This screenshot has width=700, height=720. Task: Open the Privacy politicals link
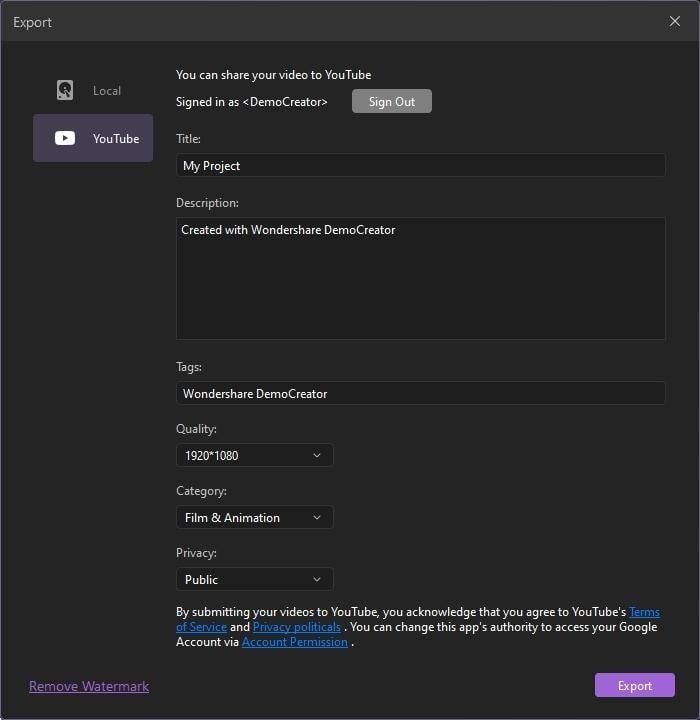[x=296, y=627]
